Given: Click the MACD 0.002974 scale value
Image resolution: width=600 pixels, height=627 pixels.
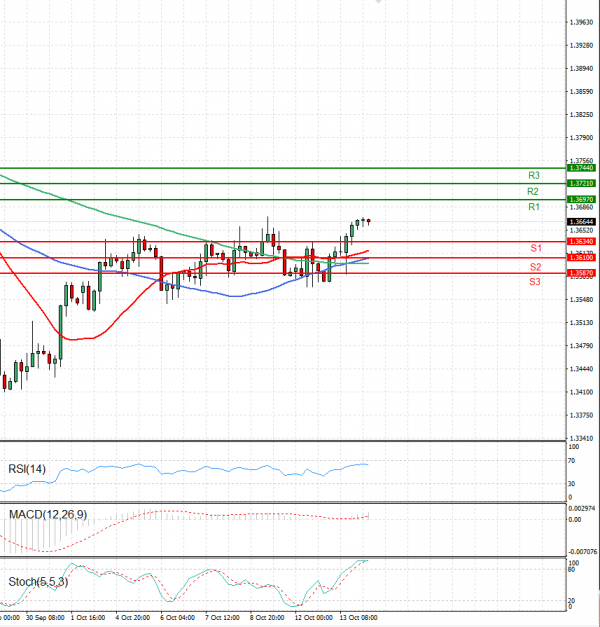Looking at the screenshot, I should pos(582,509).
